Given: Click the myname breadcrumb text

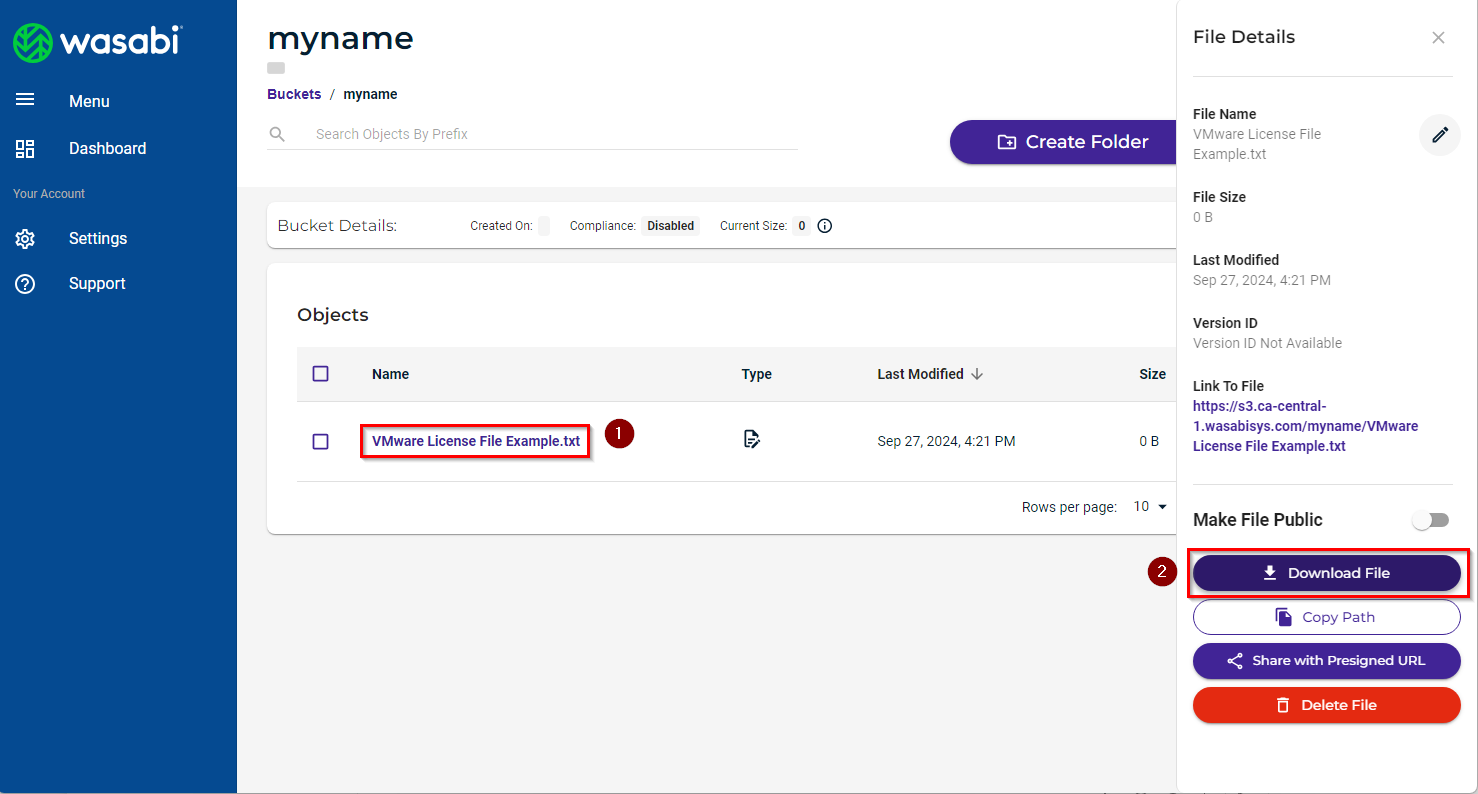Looking at the screenshot, I should [x=370, y=94].
